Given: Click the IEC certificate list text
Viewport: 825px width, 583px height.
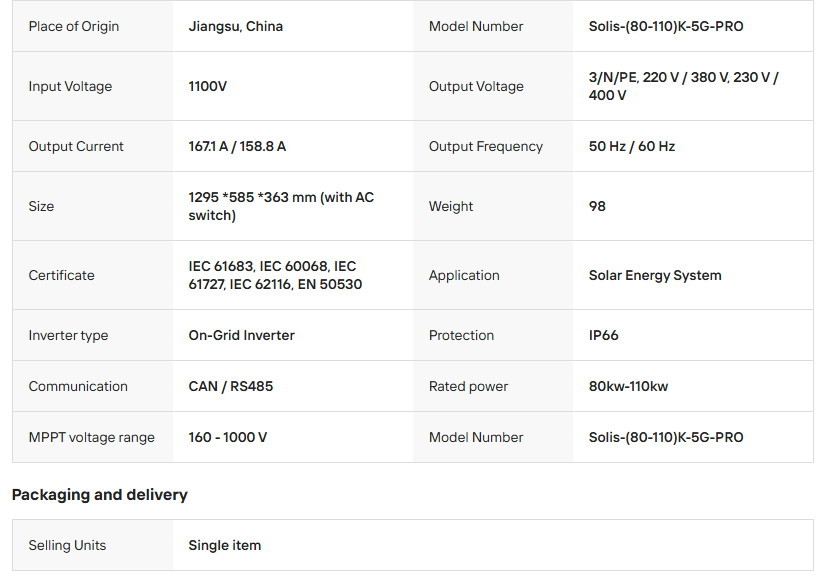Looking at the screenshot, I should click(274, 275).
